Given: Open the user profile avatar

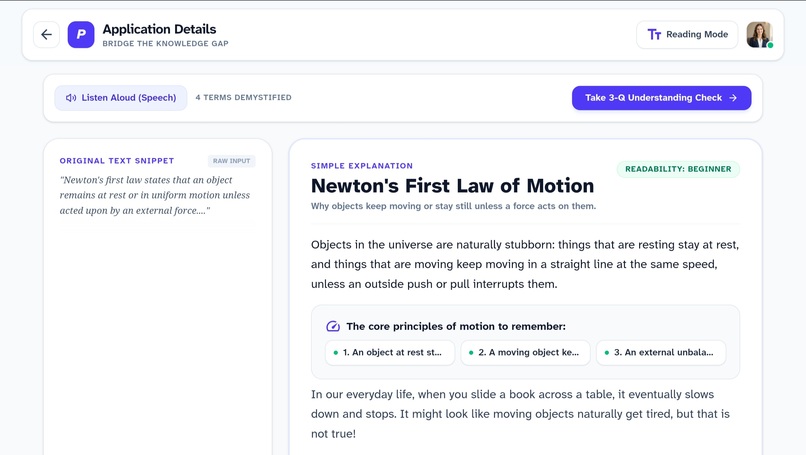Looking at the screenshot, I should click(x=759, y=34).
